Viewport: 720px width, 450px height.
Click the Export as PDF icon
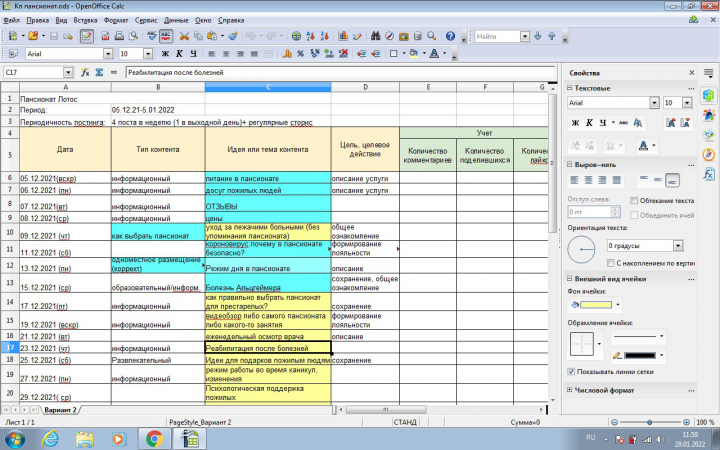105,36
